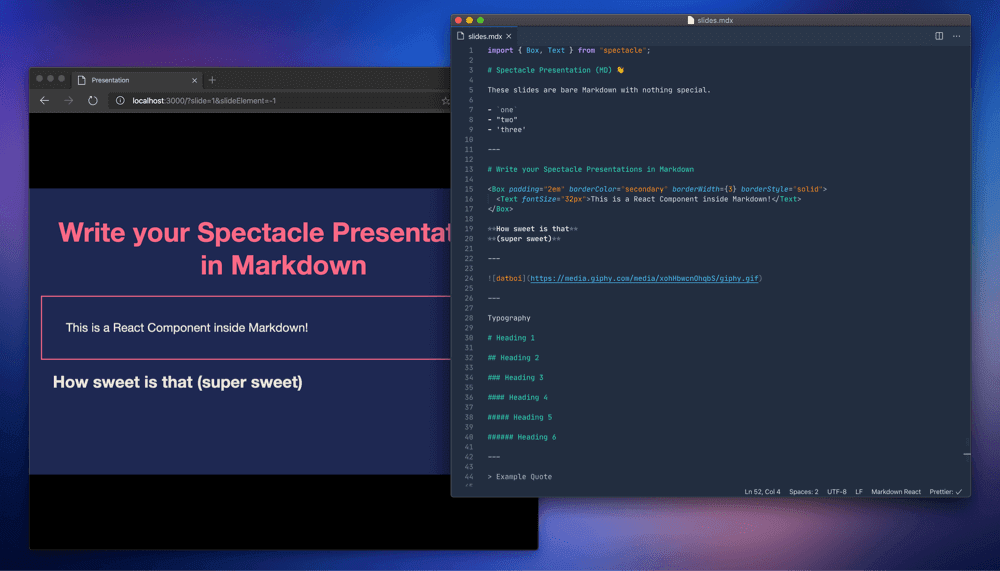This screenshot has width=1000, height=571.
Task: Maximize the editor window with green button
Action: [x=480, y=20]
